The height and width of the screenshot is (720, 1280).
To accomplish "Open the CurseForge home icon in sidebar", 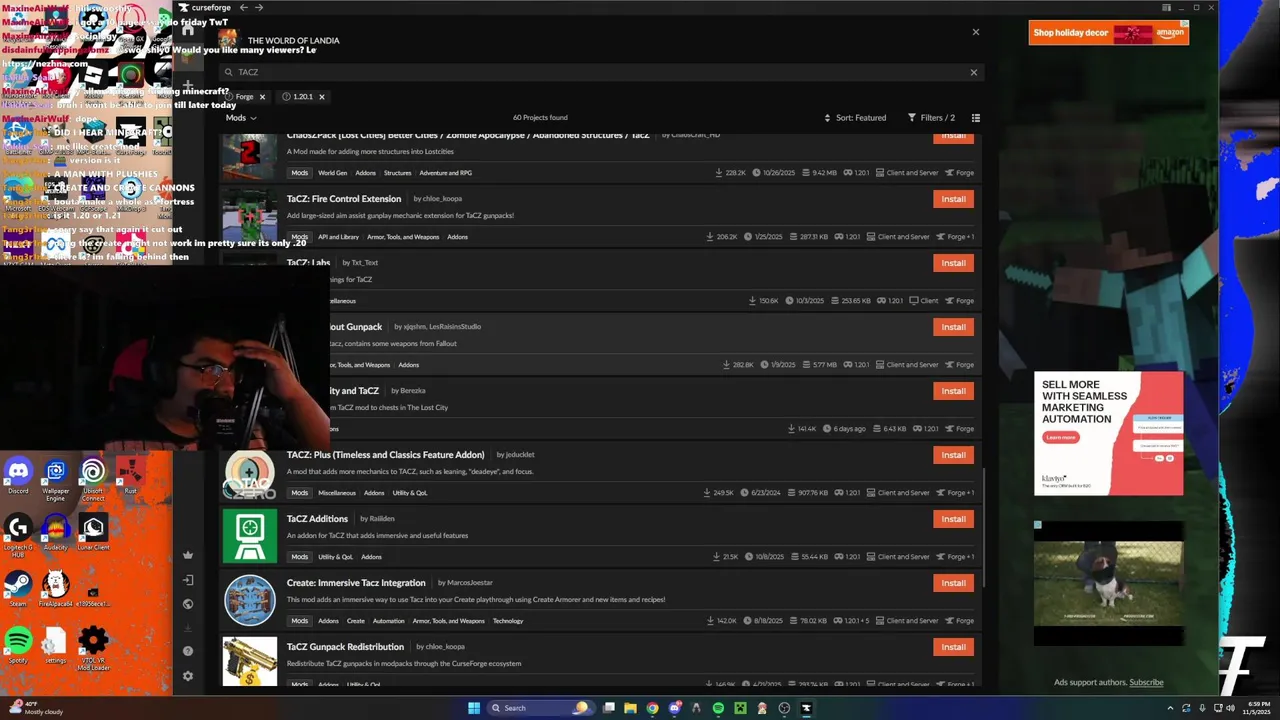I will point(187,30).
